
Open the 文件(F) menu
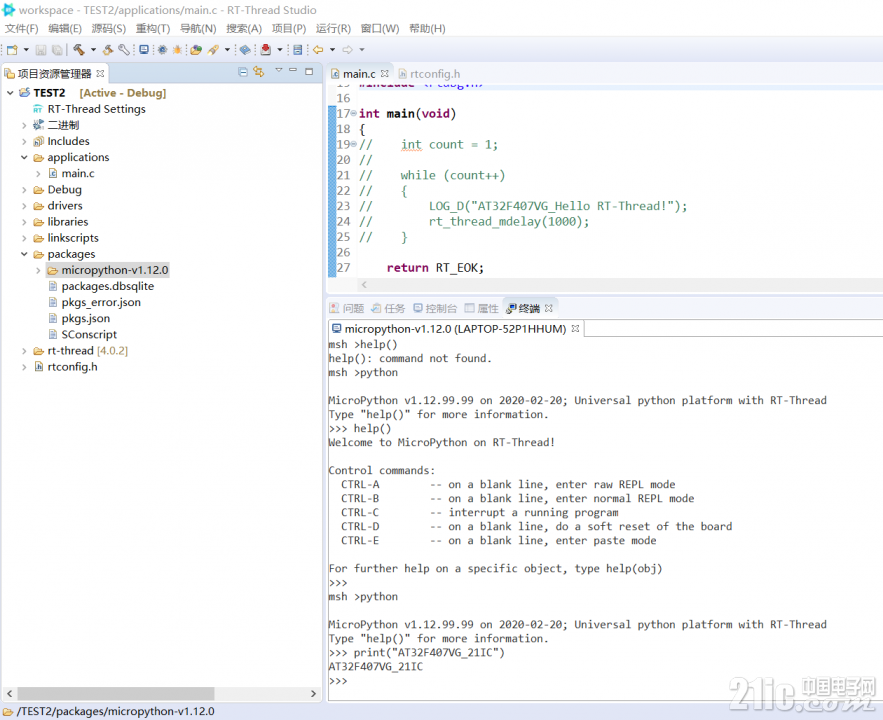pyautogui.click(x=21, y=29)
